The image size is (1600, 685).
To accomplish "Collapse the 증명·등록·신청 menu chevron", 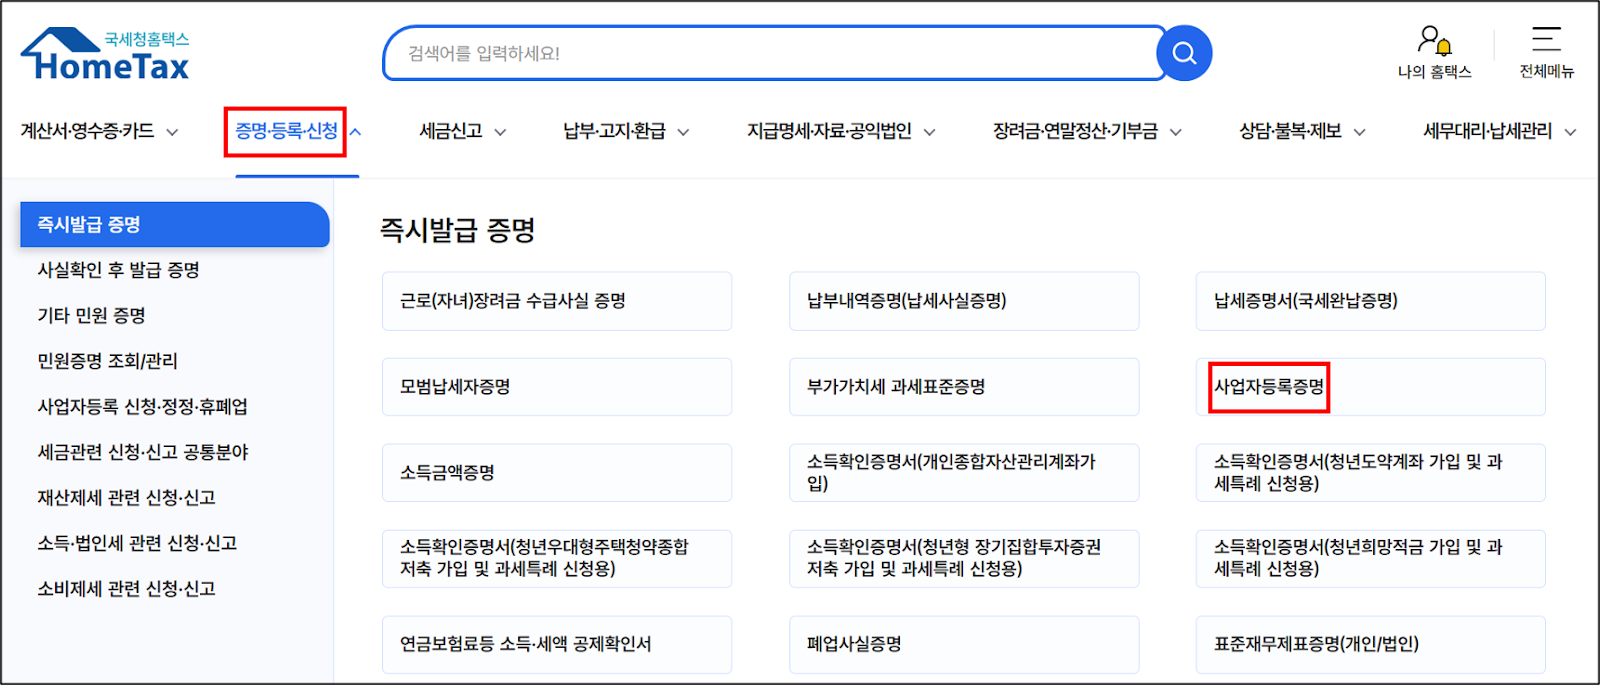I will pos(355,132).
